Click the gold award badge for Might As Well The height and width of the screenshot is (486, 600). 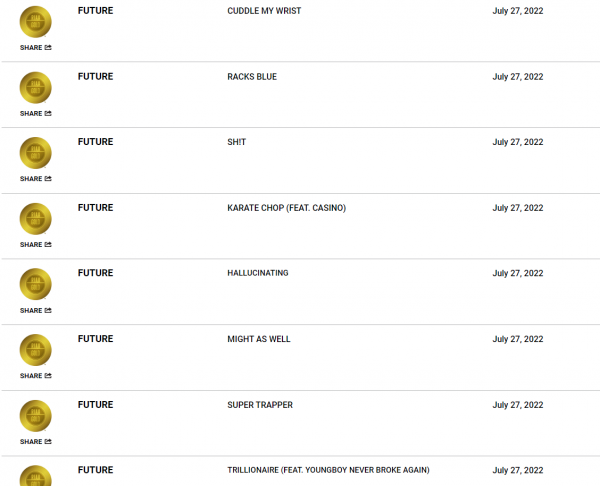coord(36,350)
